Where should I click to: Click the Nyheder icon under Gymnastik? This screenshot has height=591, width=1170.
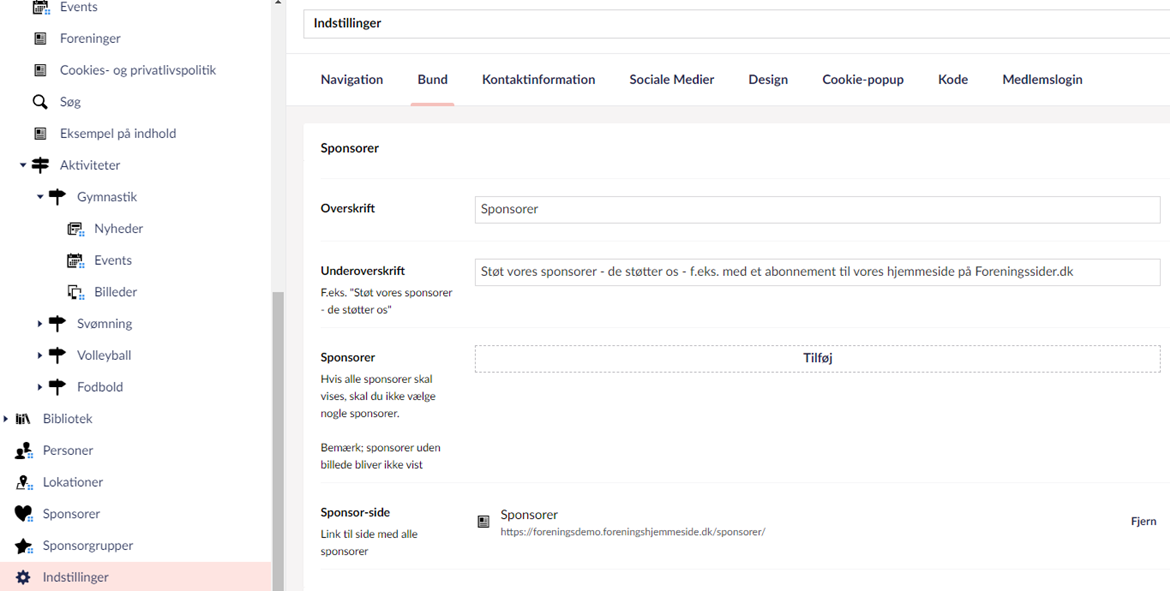[75, 229]
